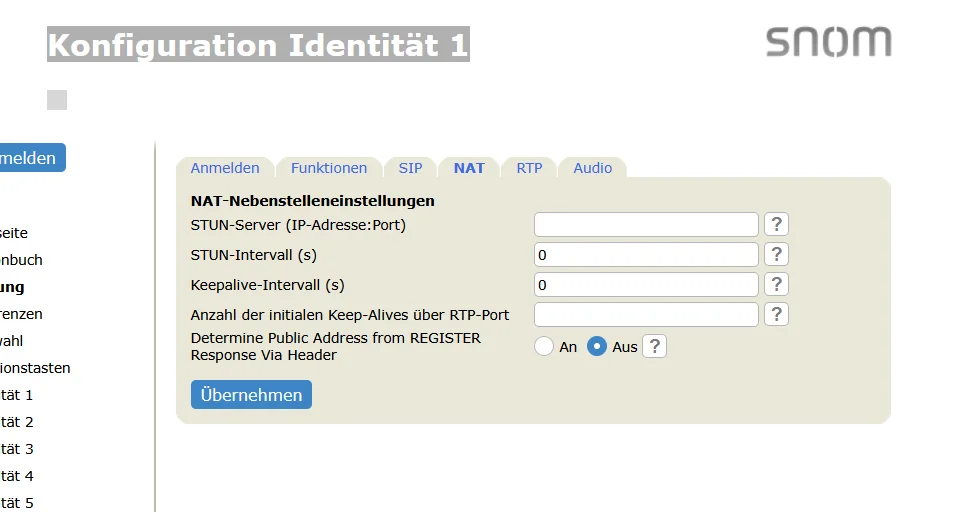Open help for REGISTER Response Via Header
Screen dimensions: 971x512
click(655, 346)
